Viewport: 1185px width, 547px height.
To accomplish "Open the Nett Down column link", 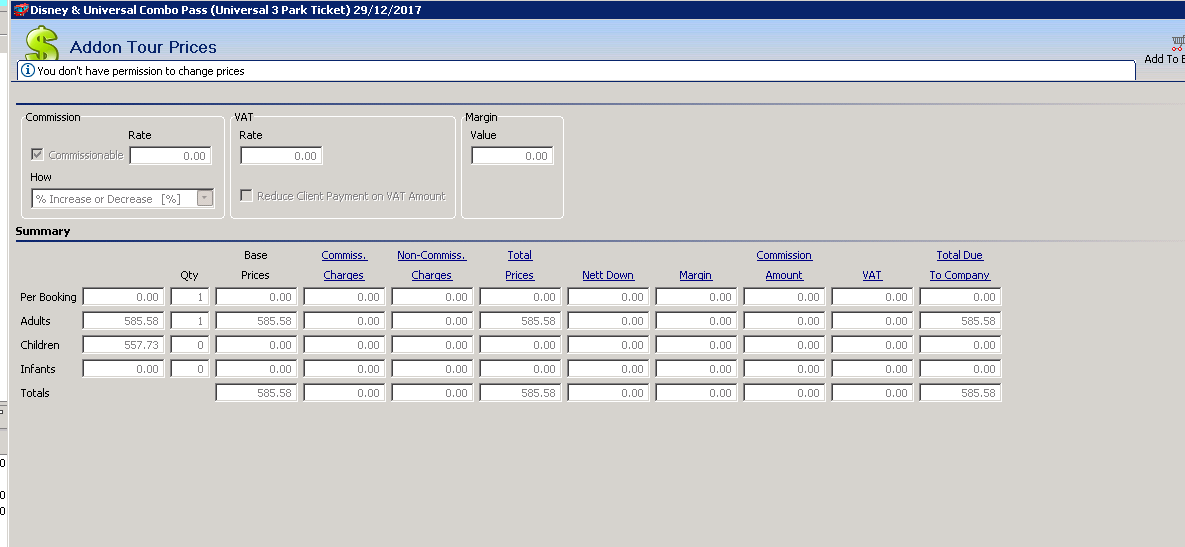I will tap(608, 275).
